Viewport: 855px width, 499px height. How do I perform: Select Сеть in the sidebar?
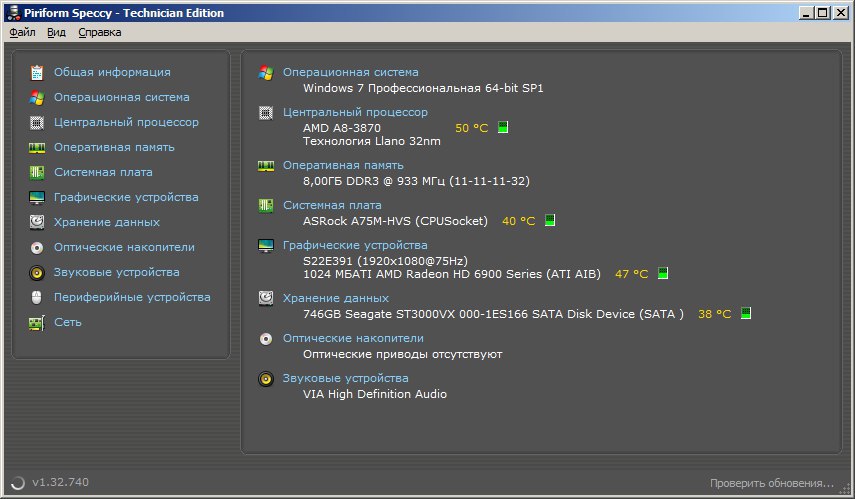(68, 323)
